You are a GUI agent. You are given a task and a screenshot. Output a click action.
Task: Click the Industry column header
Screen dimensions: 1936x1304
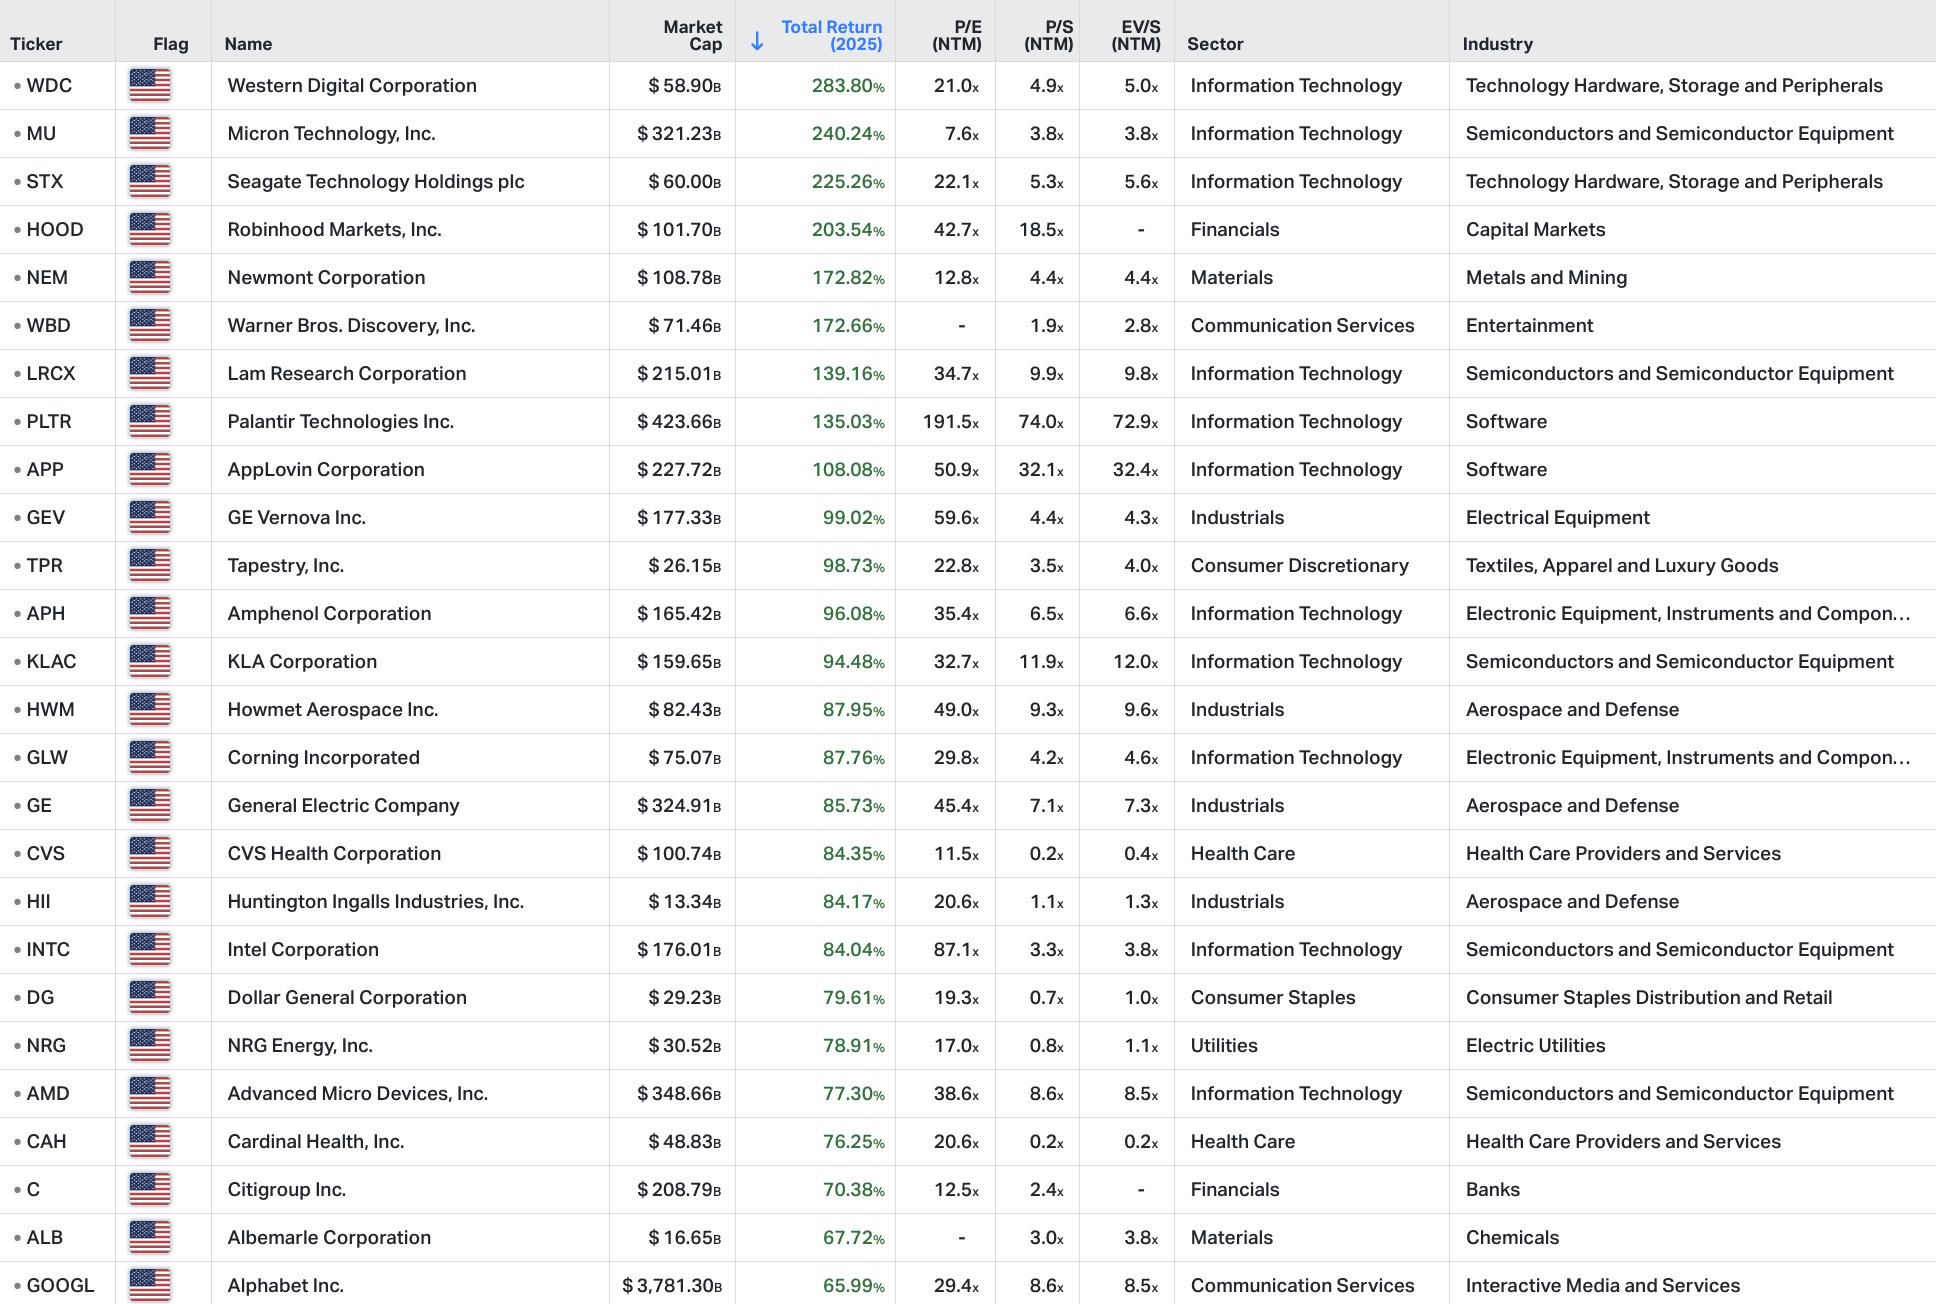pyautogui.click(x=1497, y=44)
